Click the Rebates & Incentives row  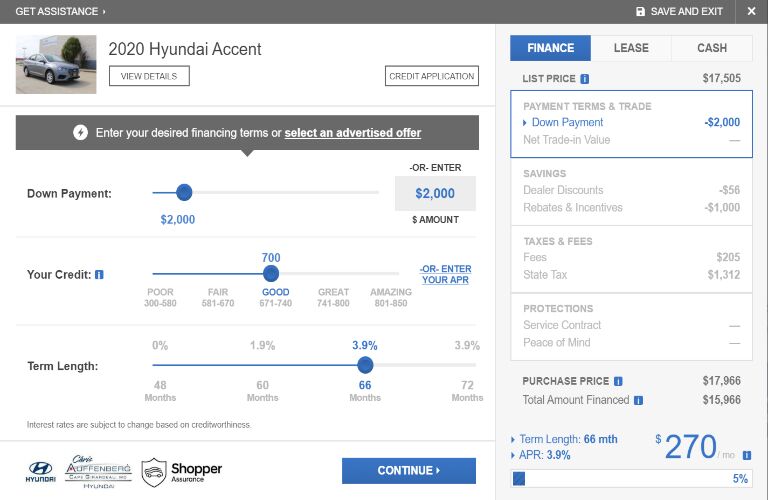click(631, 208)
